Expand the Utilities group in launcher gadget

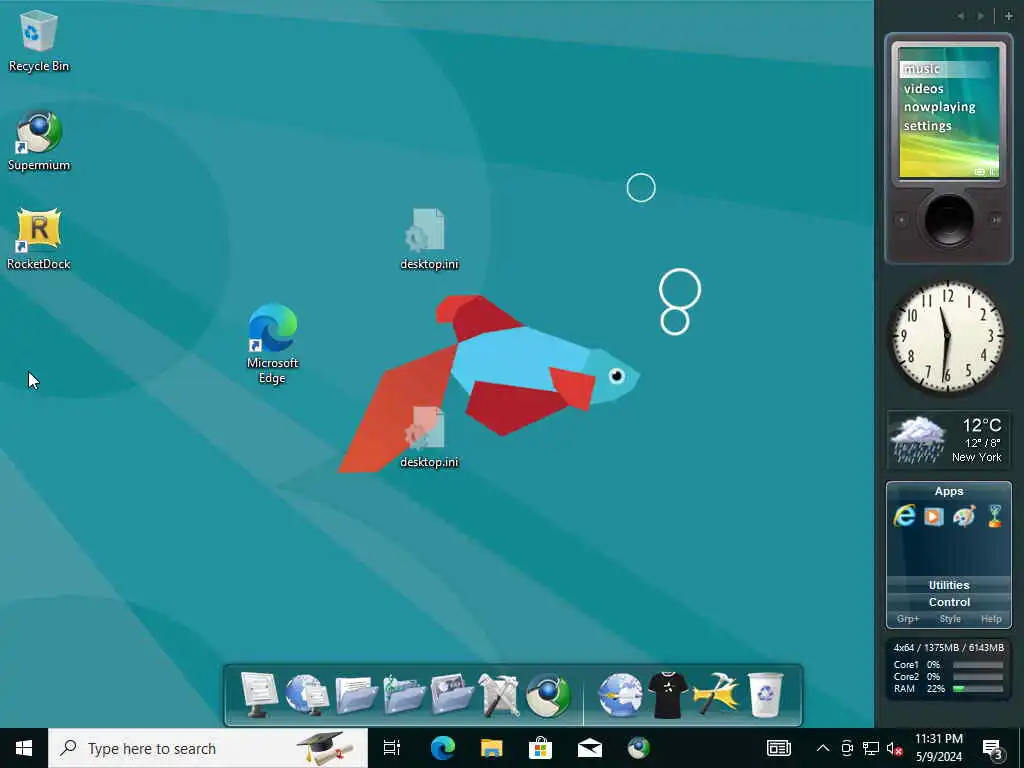point(949,585)
